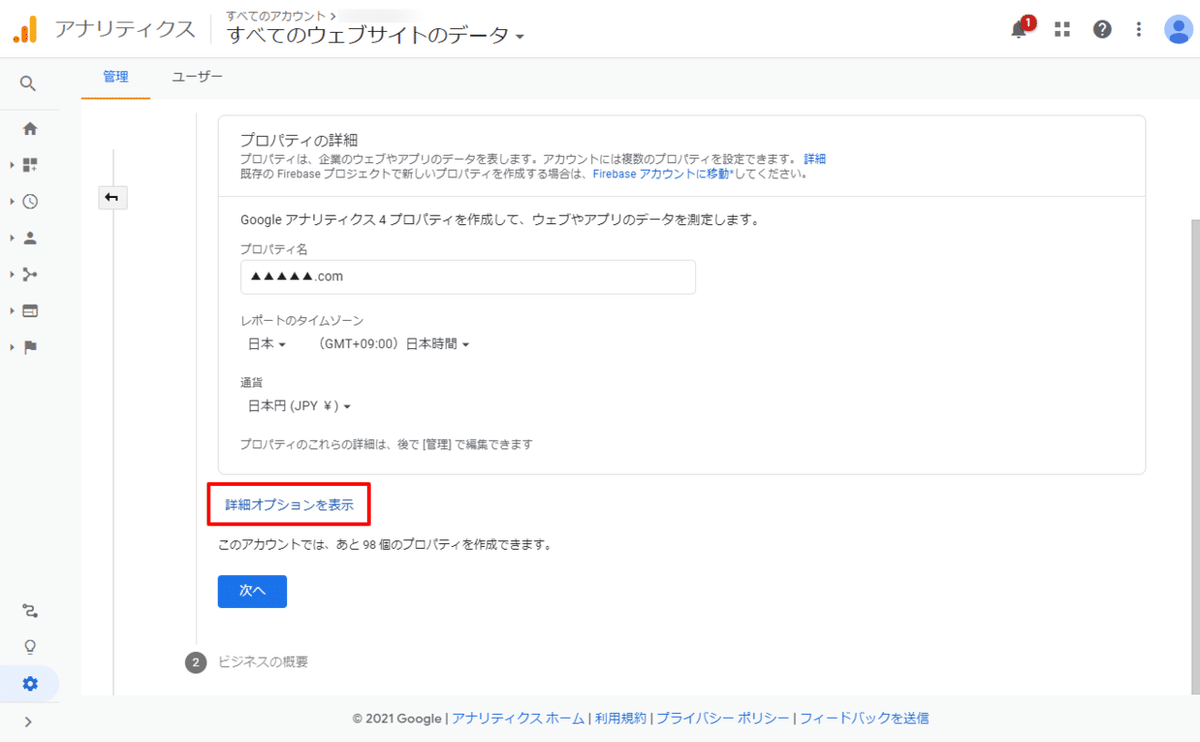Open the notifications bell with badge
Viewport: 1200px width, 742px height.
coord(1018,30)
